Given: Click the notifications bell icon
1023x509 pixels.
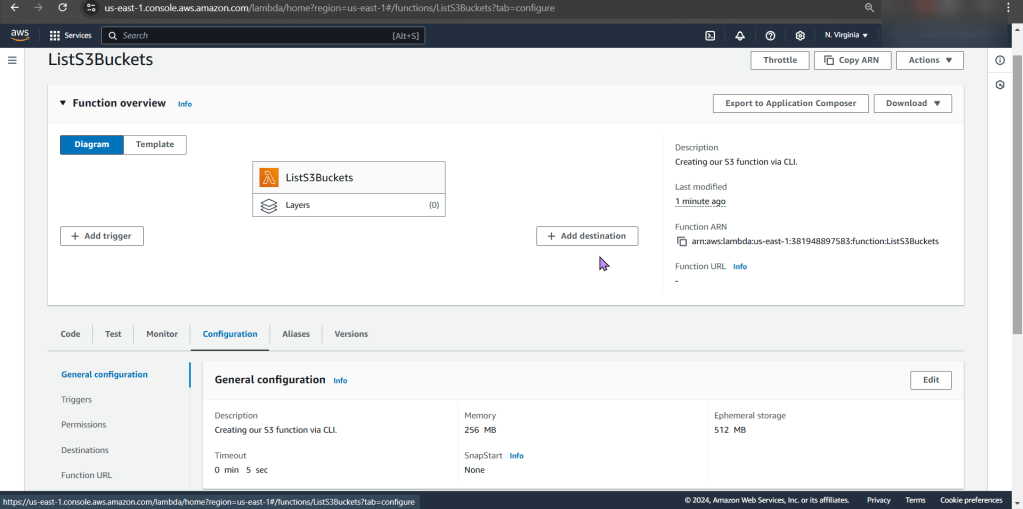Looking at the screenshot, I should [740, 35].
